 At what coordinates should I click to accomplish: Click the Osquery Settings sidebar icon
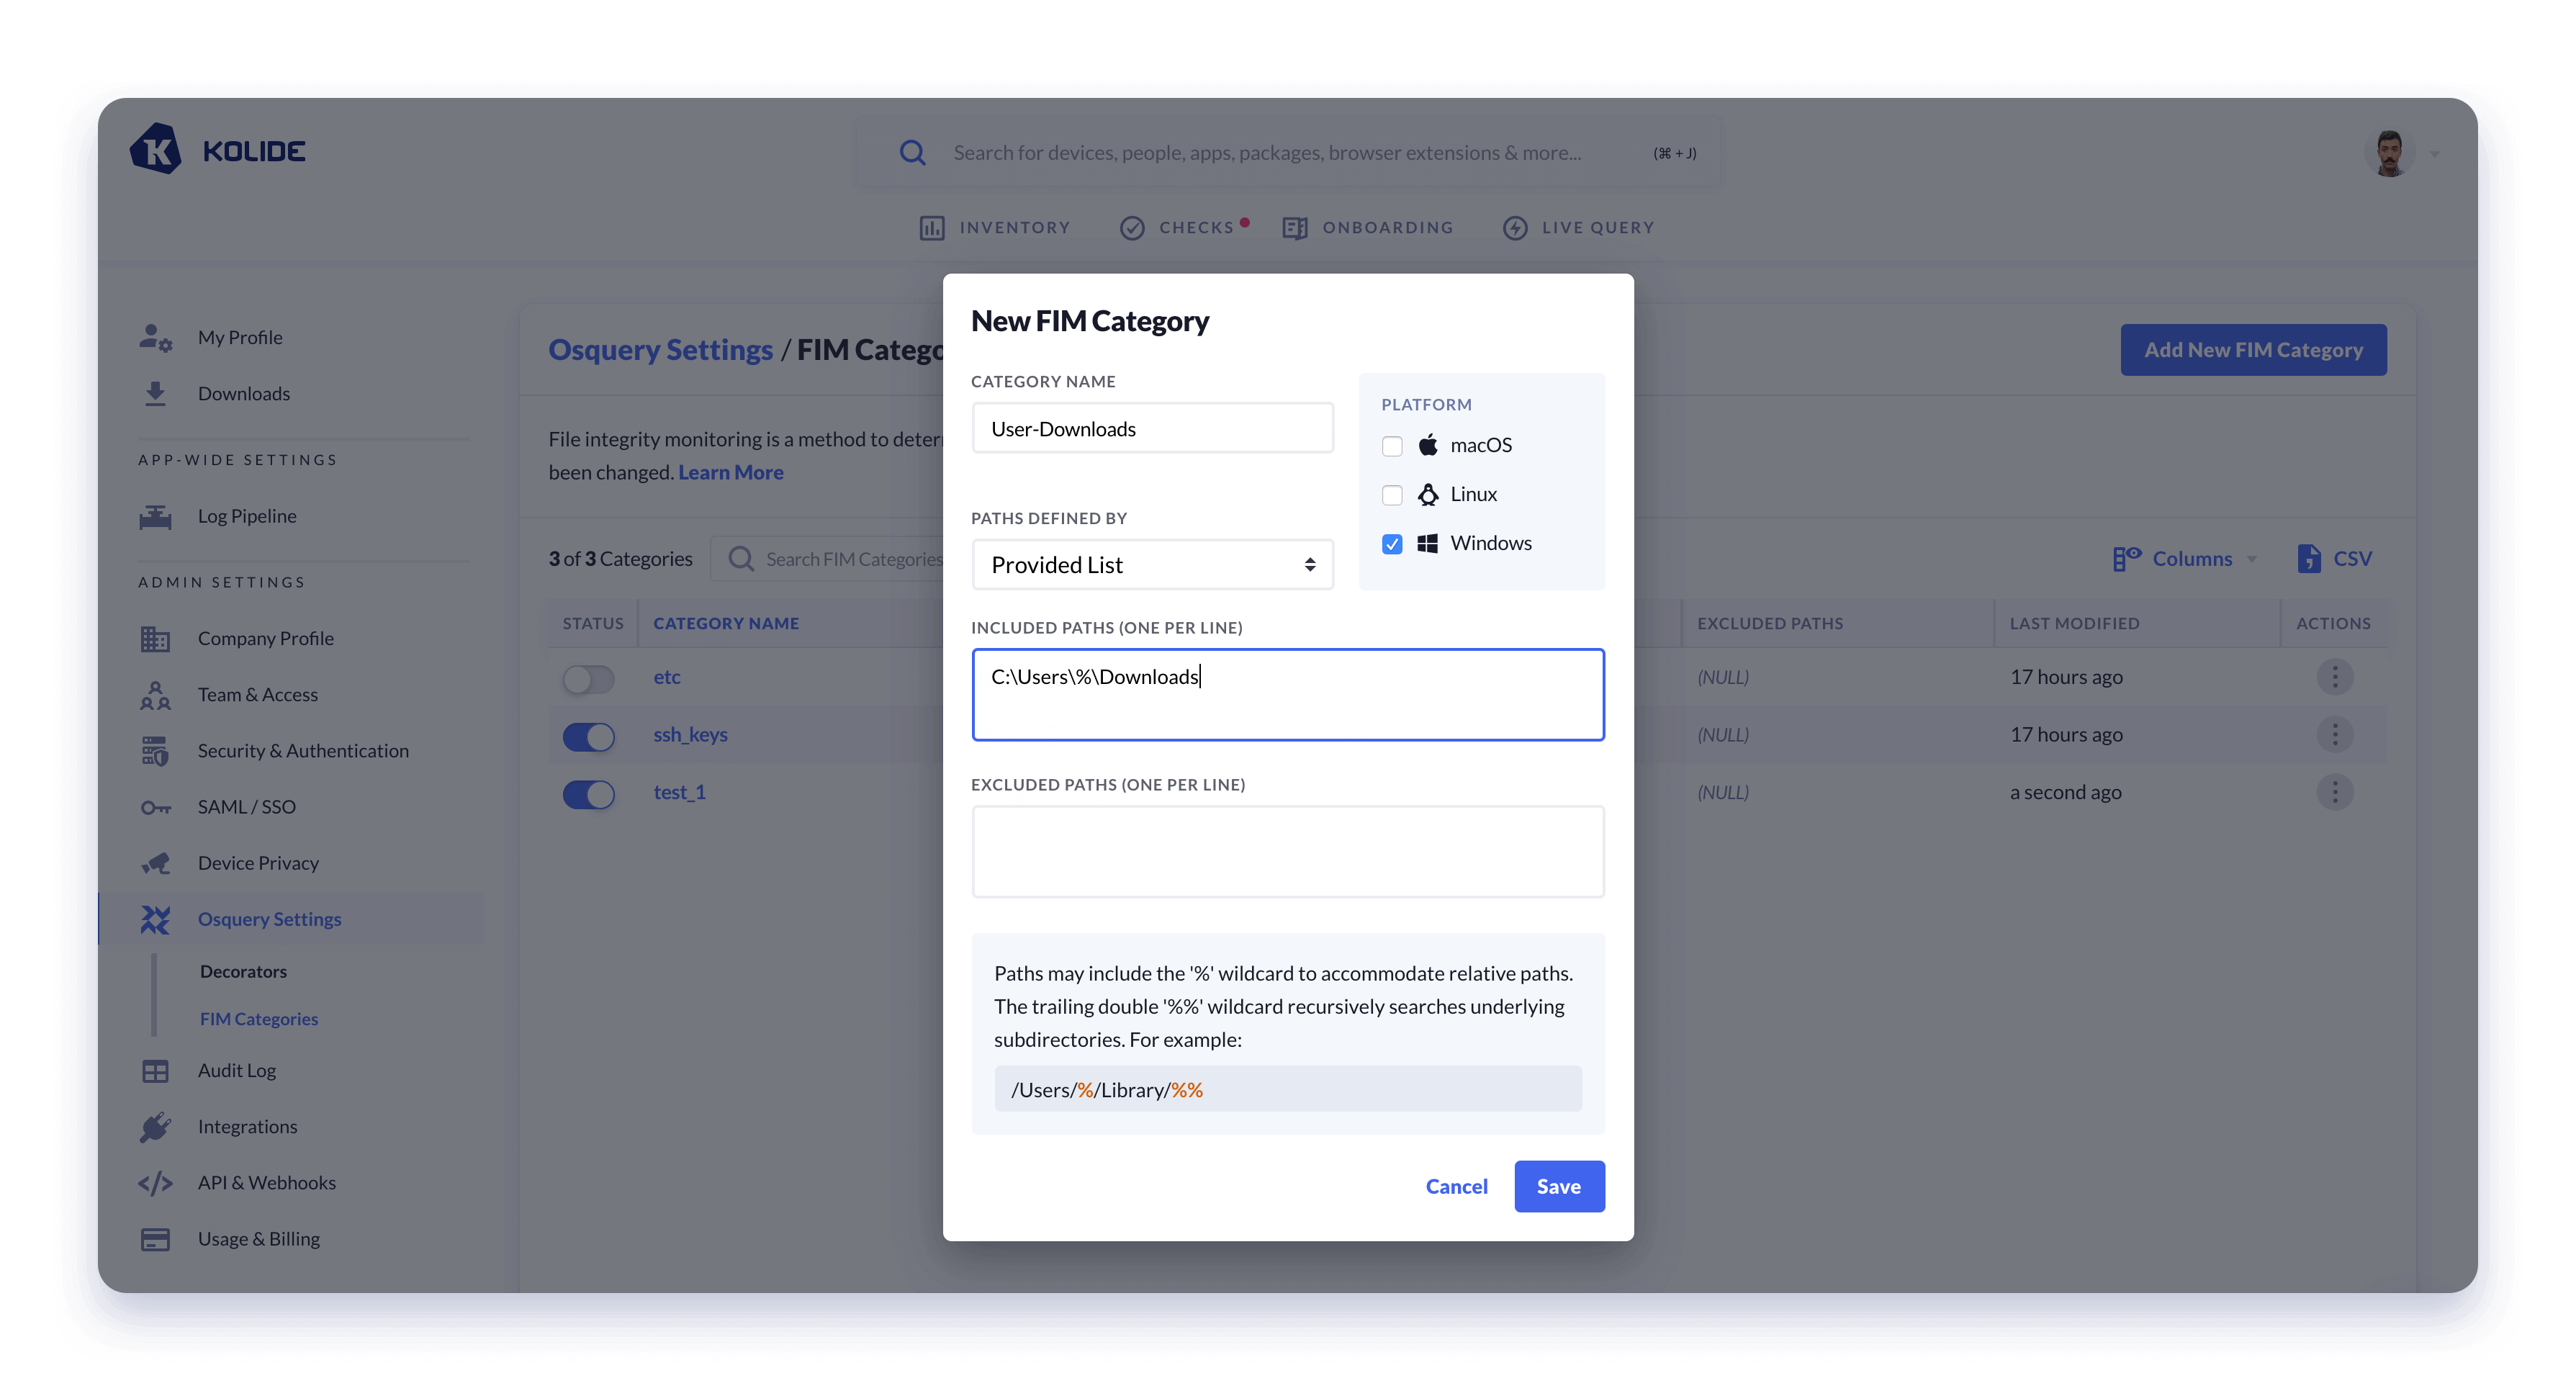155,919
